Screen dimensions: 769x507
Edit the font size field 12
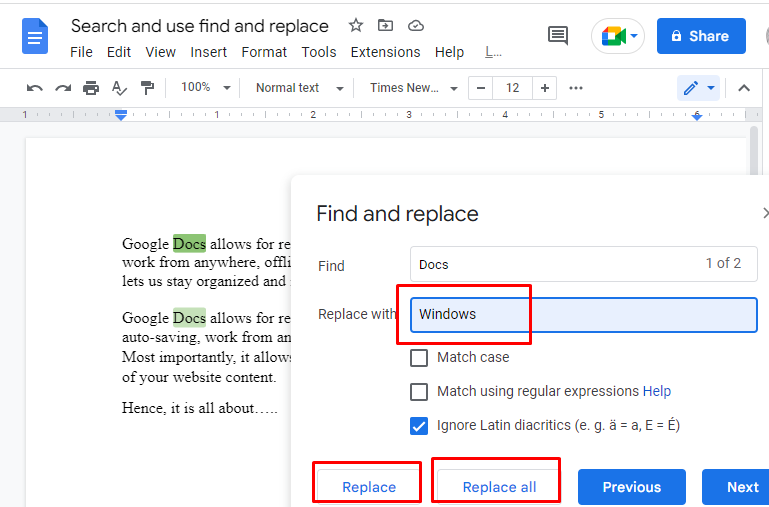click(x=513, y=88)
